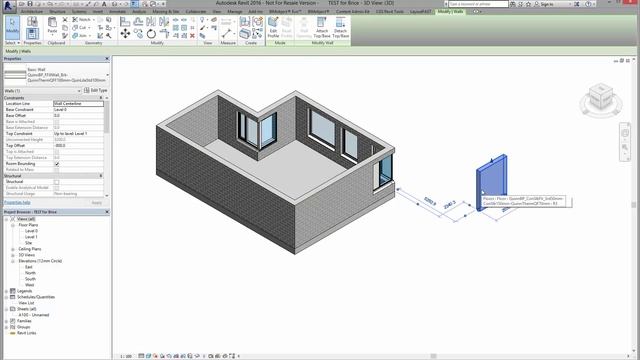This screenshot has width=640, height=360.
Task: Close the Project Browser panel
Action: (x=107, y=212)
